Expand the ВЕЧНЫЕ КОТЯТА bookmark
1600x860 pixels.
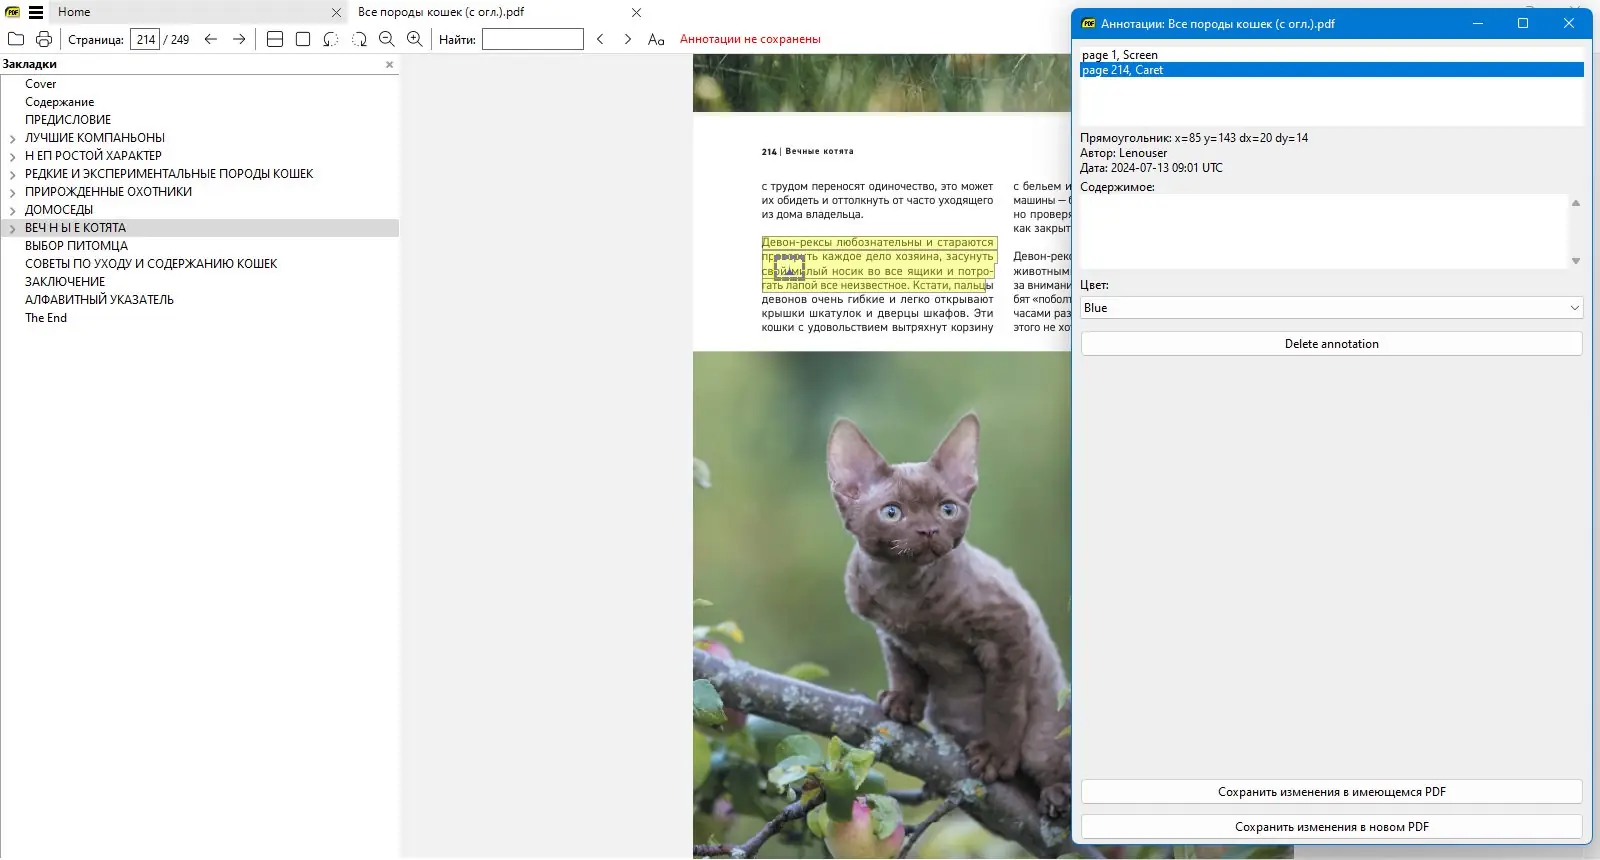pyautogui.click(x=13, y=229)
